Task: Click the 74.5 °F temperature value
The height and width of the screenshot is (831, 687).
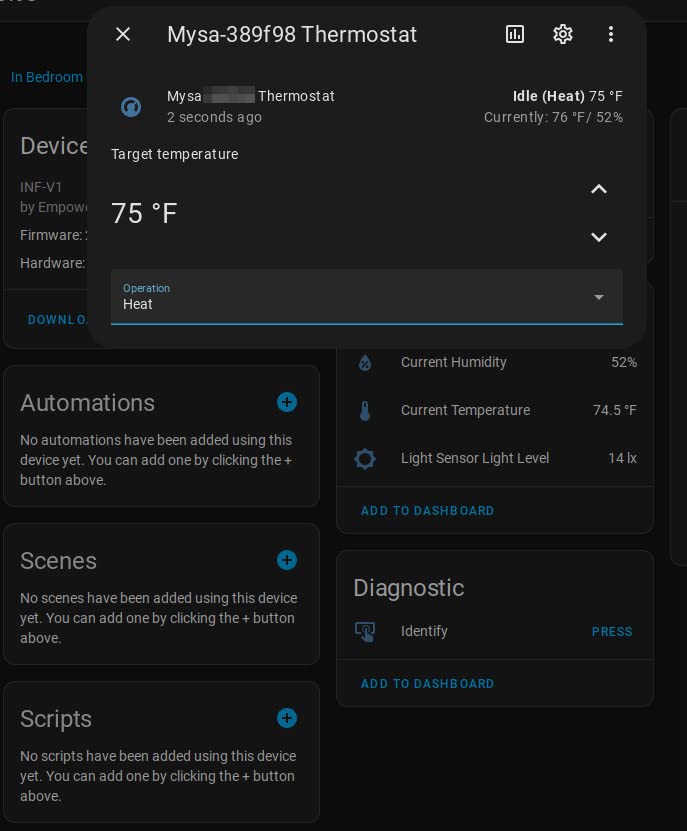Action: coord(615,410)
